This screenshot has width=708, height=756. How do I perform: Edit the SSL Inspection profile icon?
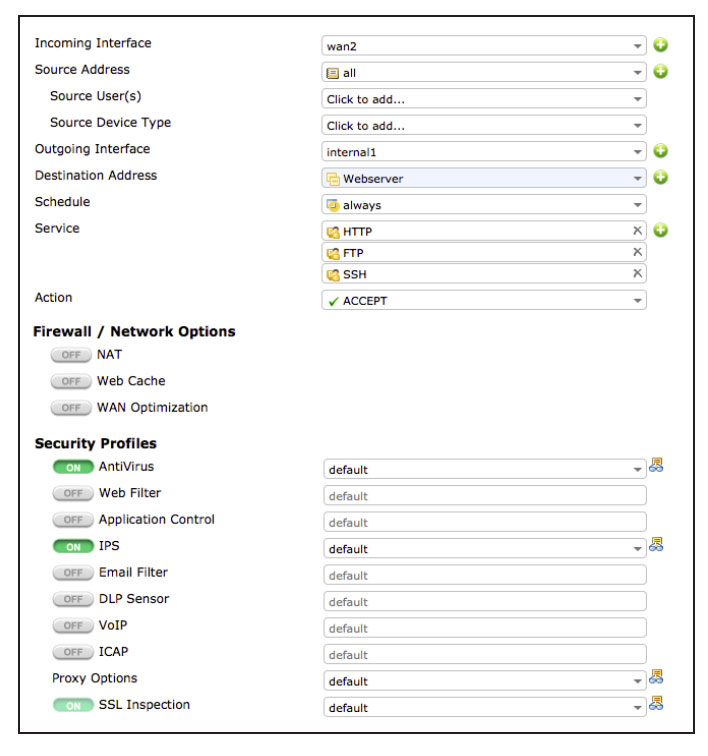coord(656,703)
